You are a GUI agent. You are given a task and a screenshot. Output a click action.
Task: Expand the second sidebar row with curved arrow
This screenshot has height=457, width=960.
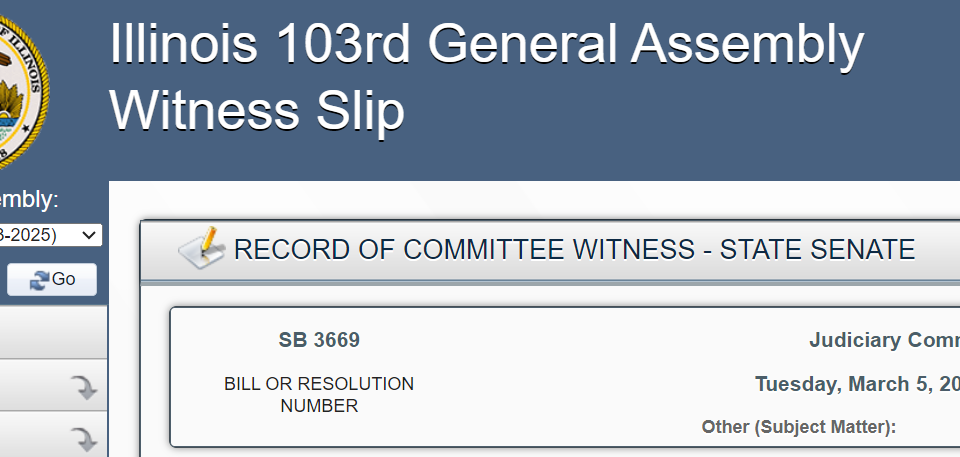click(53, 434)
